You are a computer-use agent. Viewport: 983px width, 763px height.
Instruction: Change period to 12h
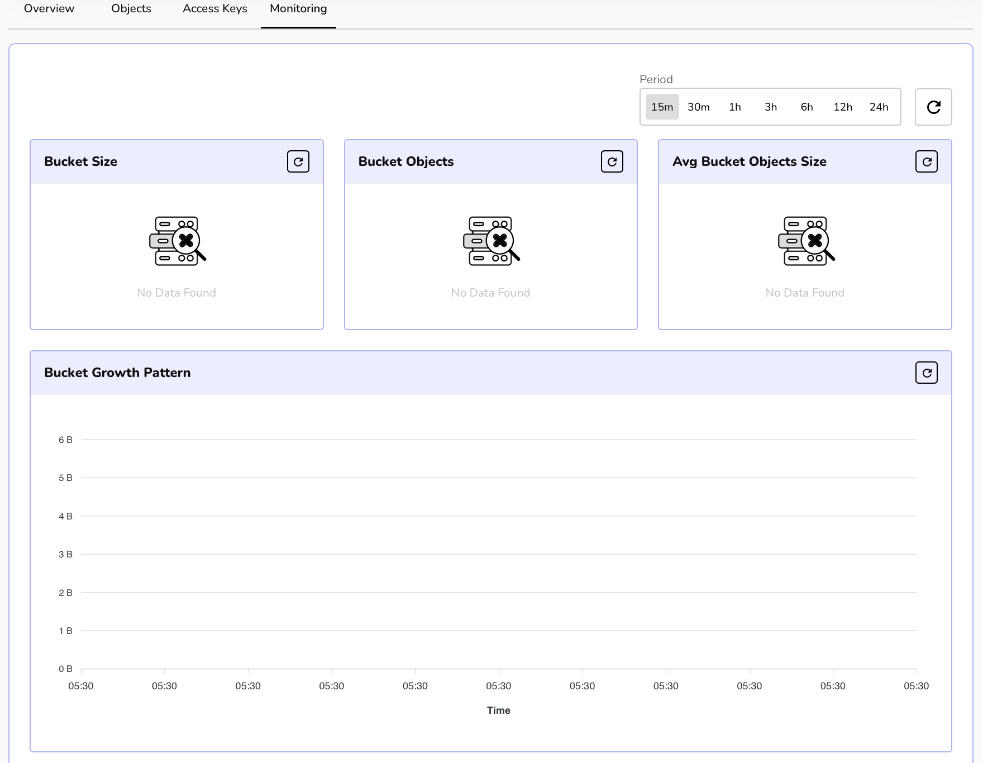843,107
